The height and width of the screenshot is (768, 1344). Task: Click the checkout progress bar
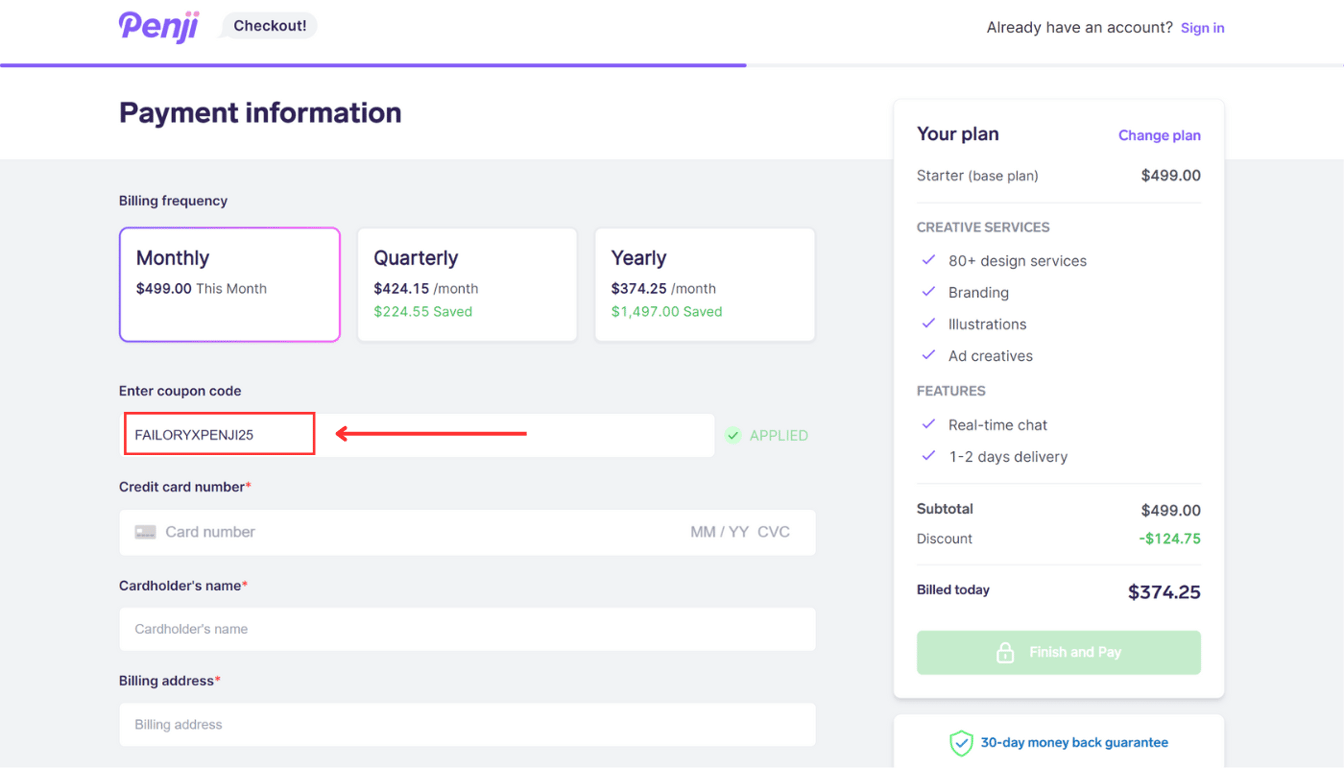pyautogui.click(x=373, y=65)
